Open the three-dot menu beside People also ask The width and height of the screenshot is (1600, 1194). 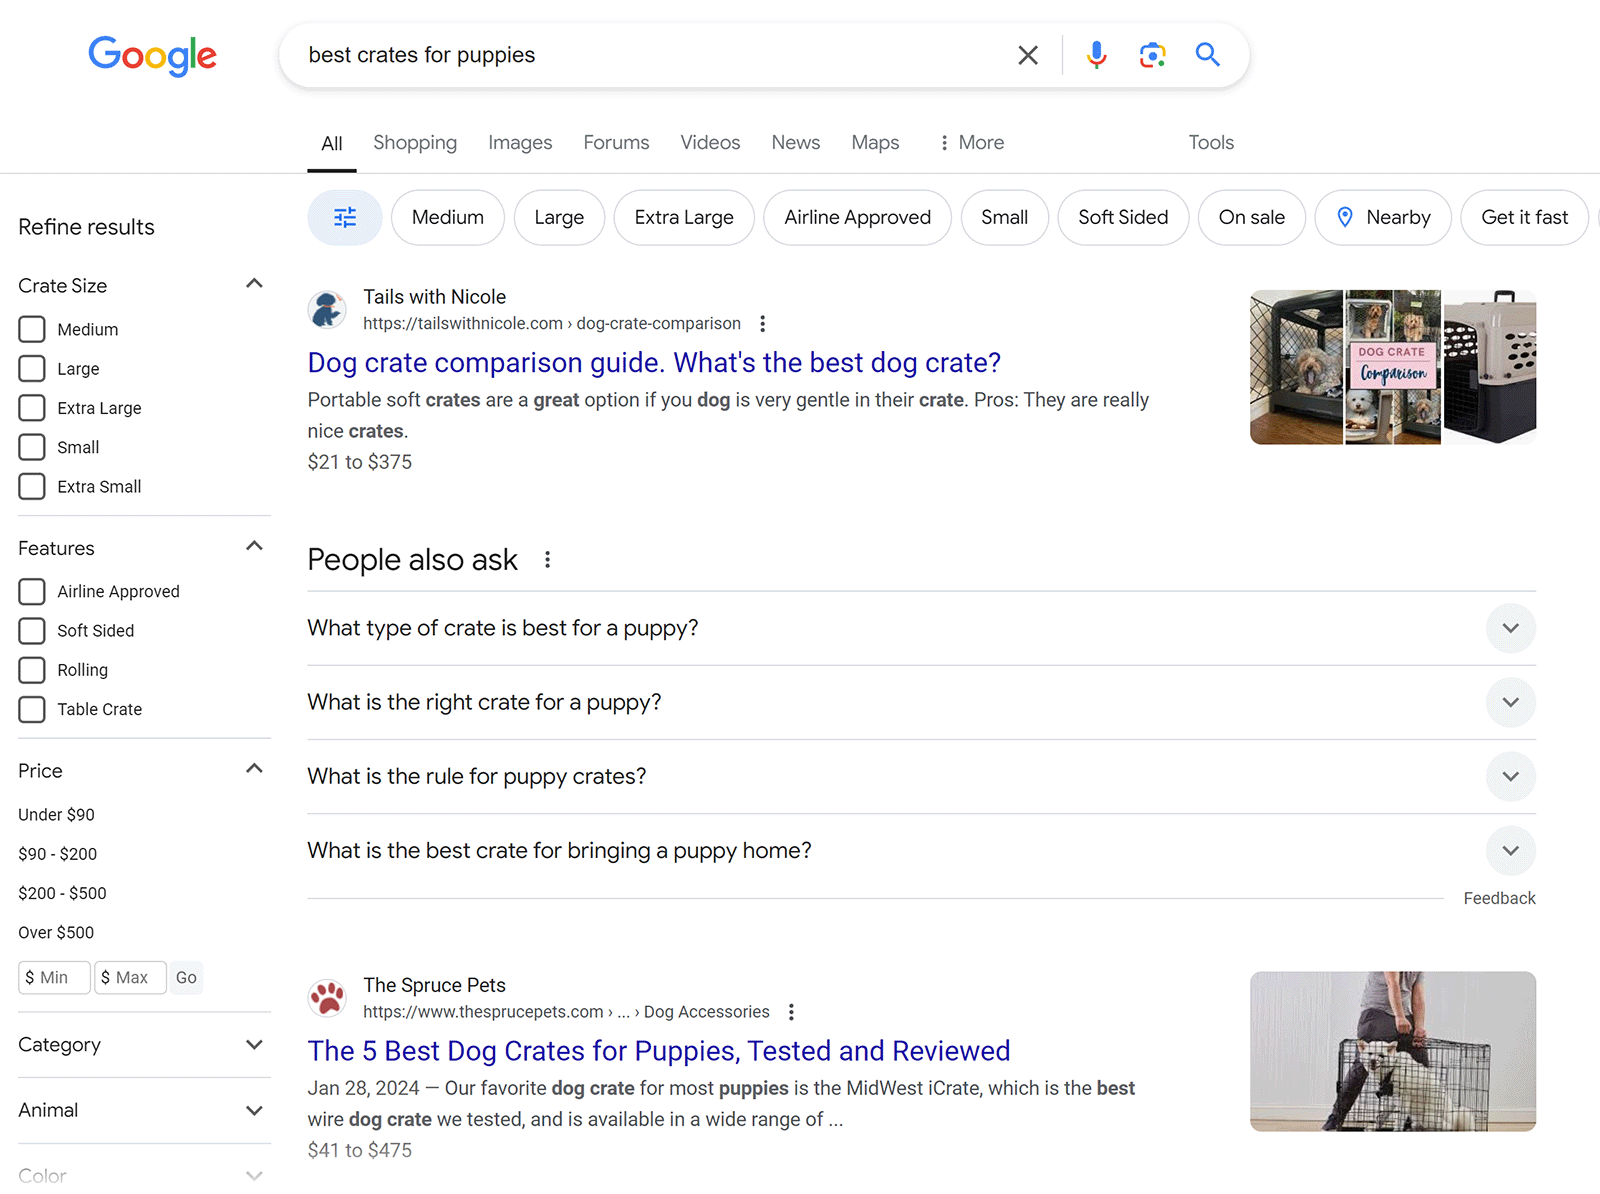[547, 560]
